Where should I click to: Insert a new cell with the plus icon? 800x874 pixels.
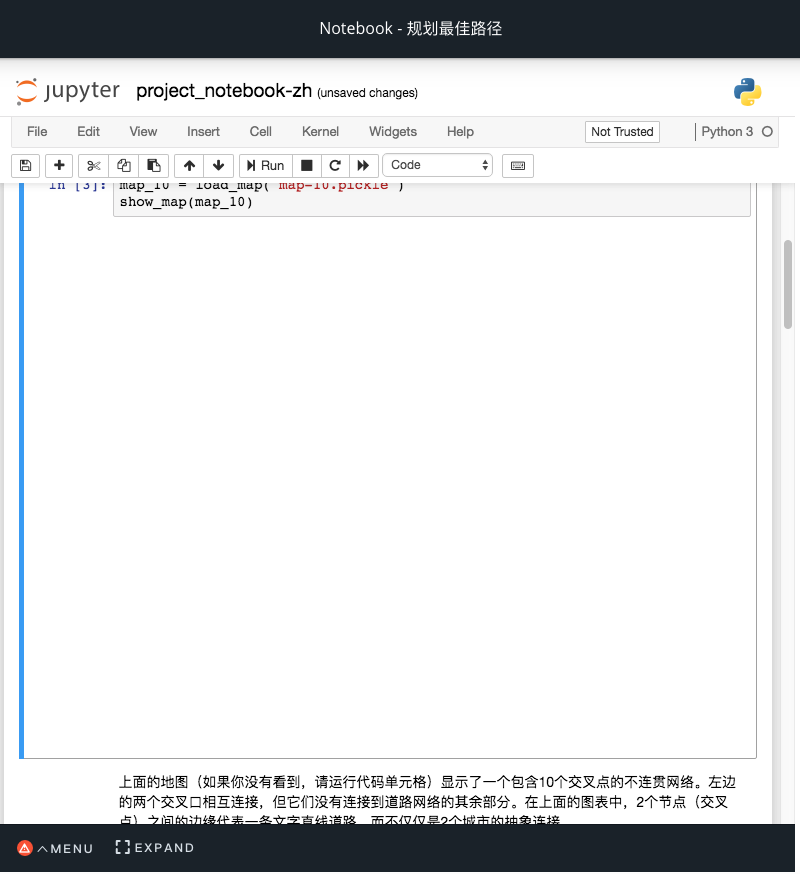coord(59,165)
